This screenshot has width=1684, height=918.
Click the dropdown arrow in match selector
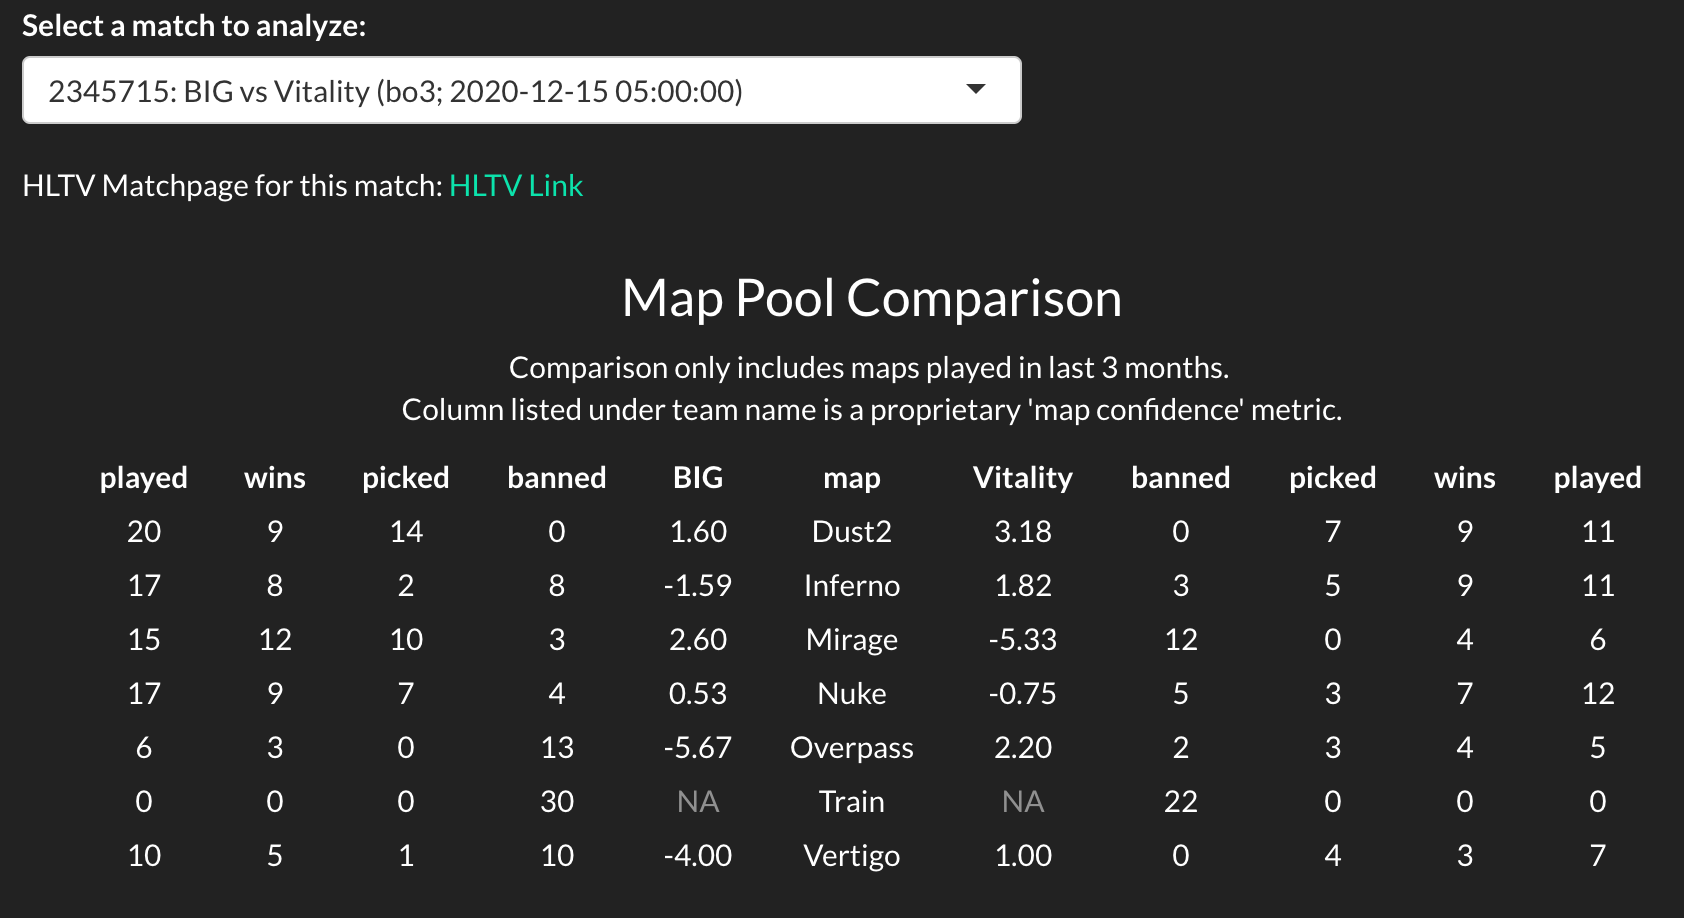(x=976, y=90)
